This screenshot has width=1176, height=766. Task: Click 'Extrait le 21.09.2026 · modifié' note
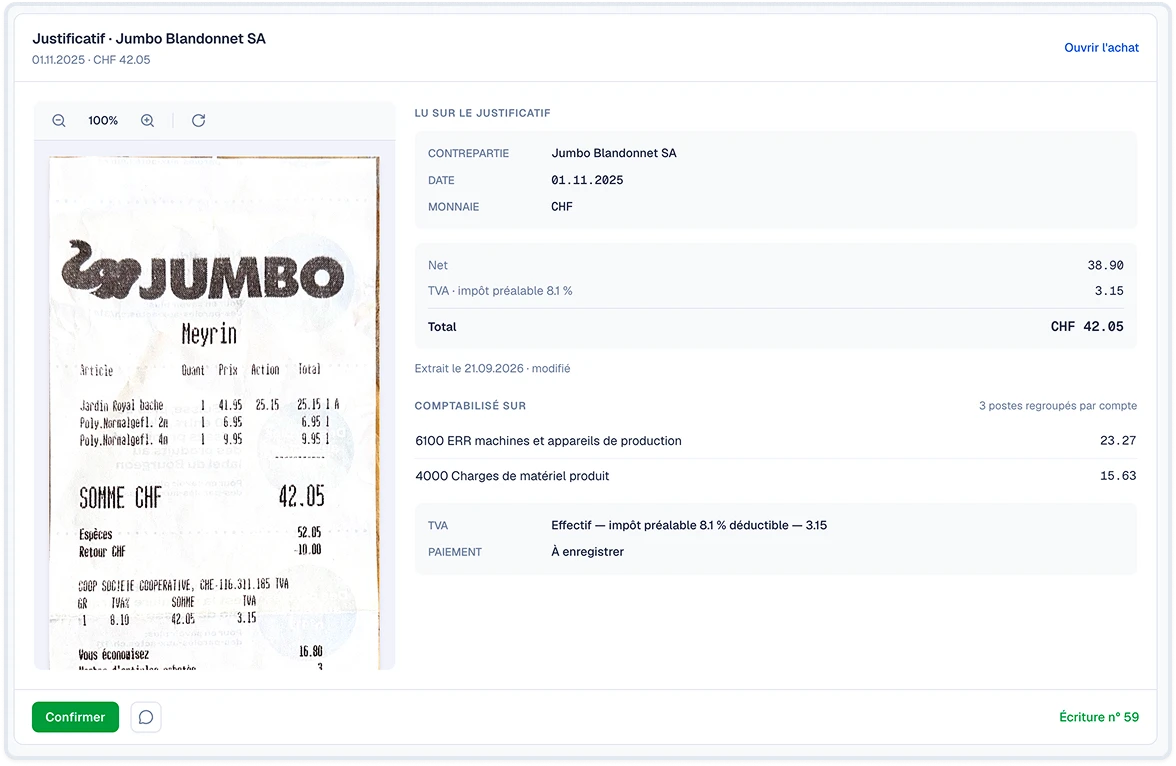coord(492,368)
